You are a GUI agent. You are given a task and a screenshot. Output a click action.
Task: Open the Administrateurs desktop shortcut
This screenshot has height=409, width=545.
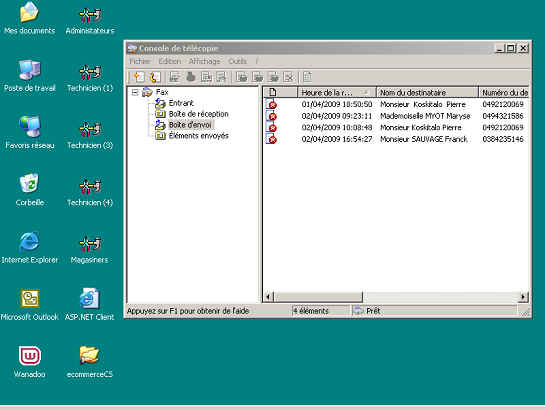pyautogui.click(x=90, y=19)
